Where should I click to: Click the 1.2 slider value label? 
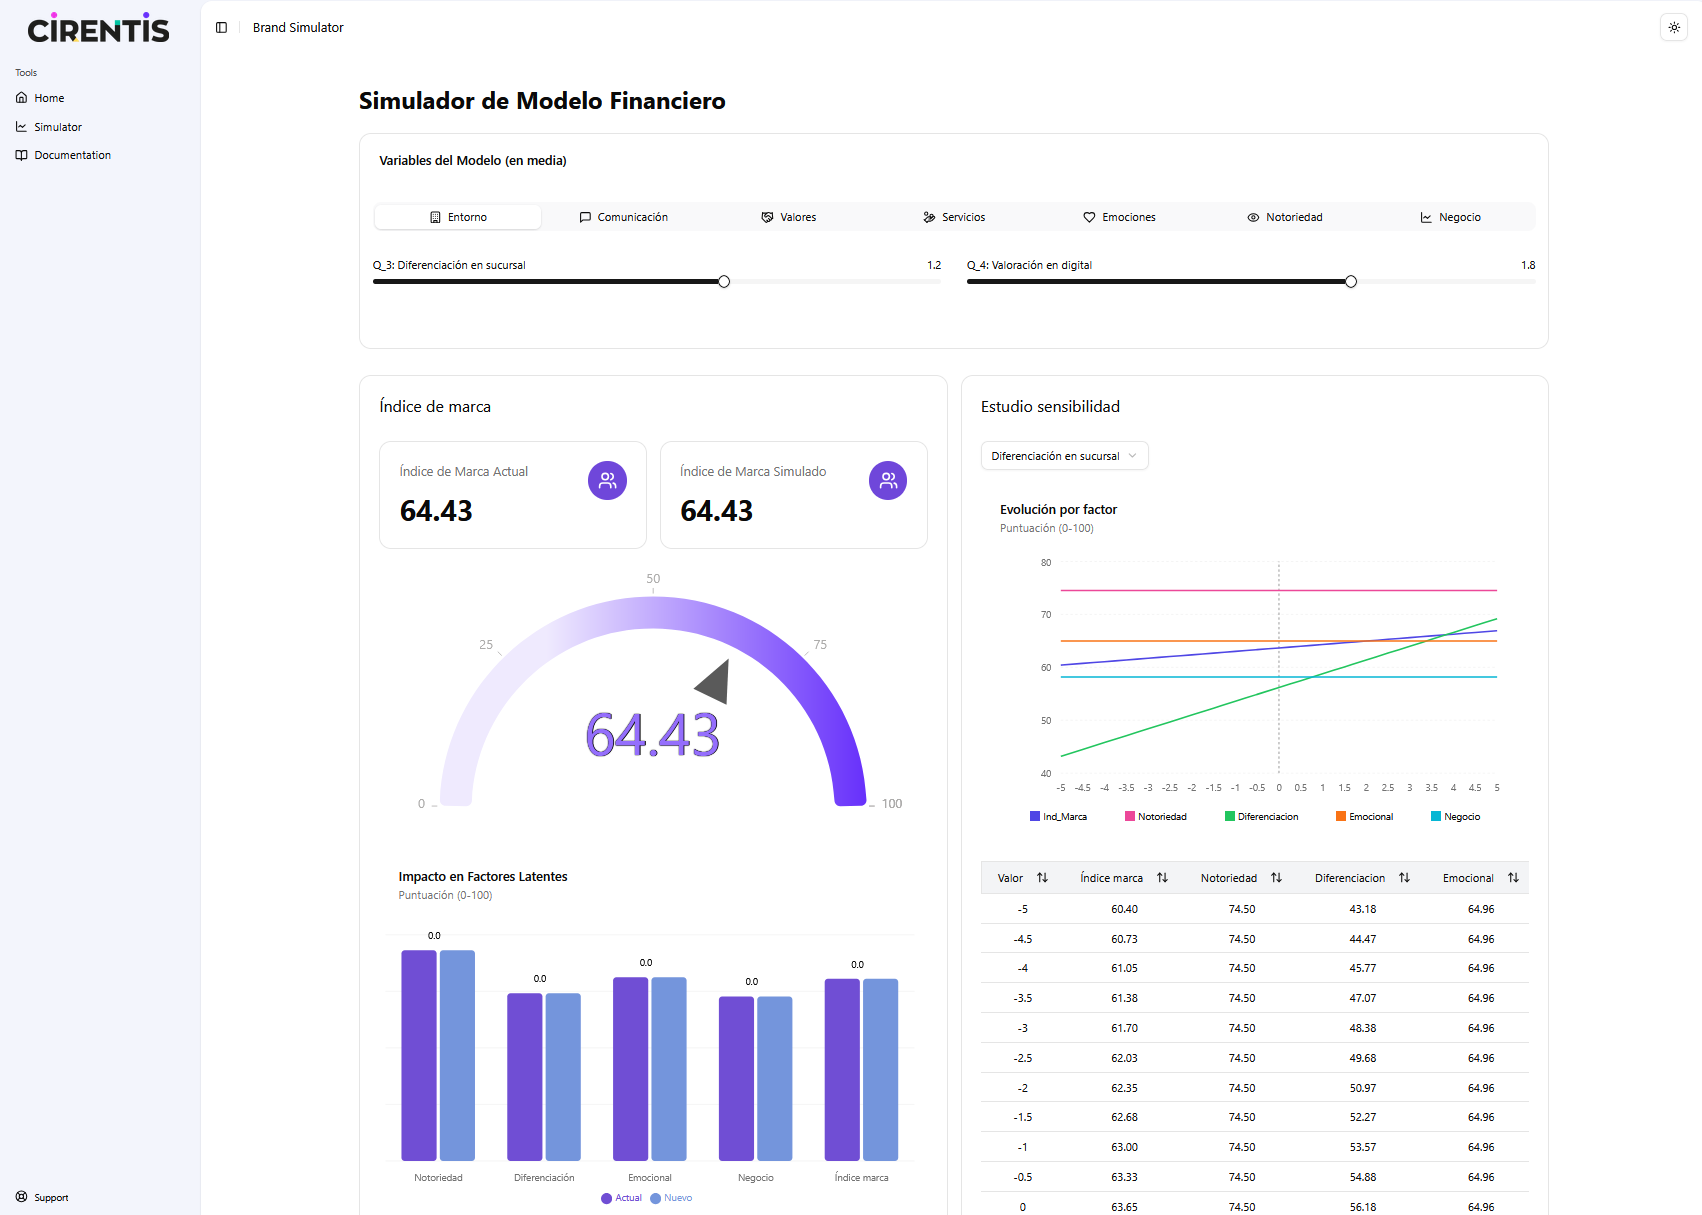click(x=934, y=265)
